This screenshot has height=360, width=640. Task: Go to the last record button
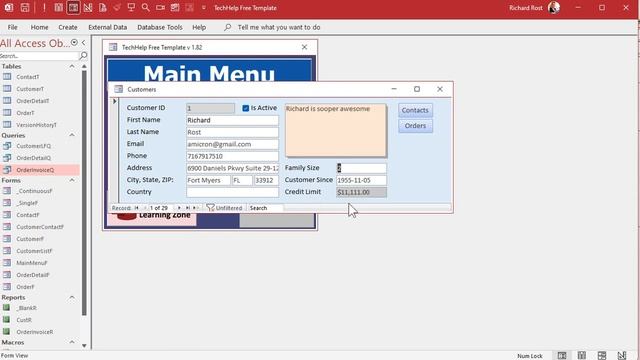187,208
